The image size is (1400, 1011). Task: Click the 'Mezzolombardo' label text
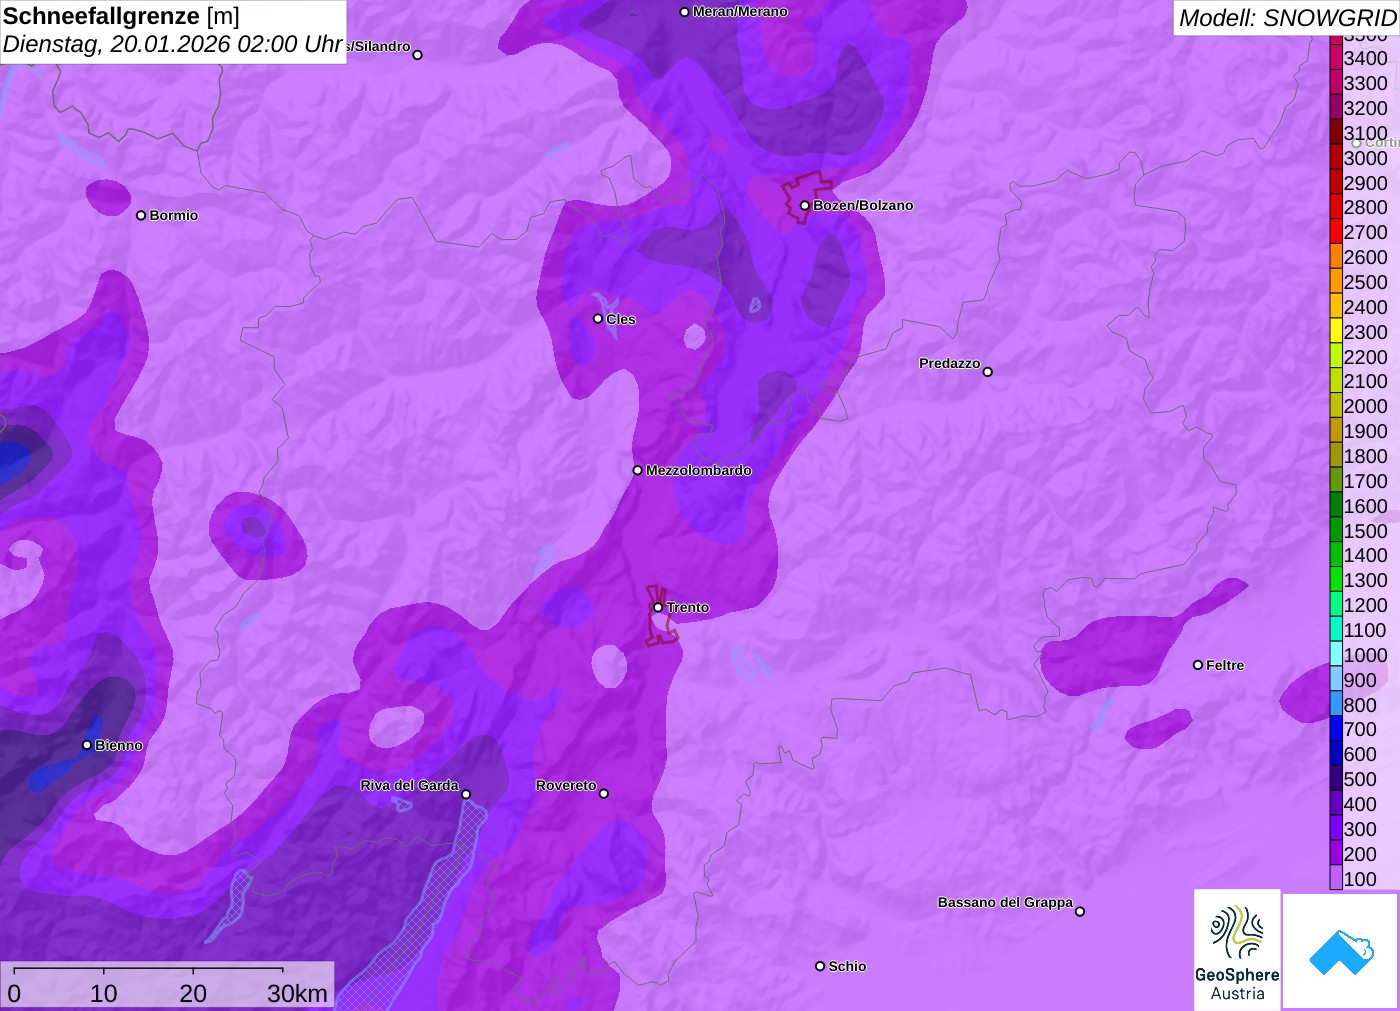point(699,470)
